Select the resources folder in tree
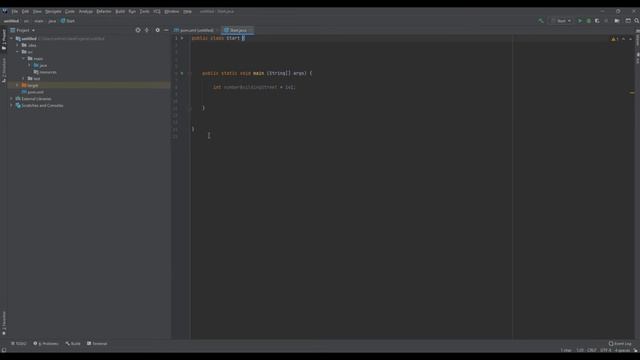This screenshot has height=360, width=640. coord(45,72)
